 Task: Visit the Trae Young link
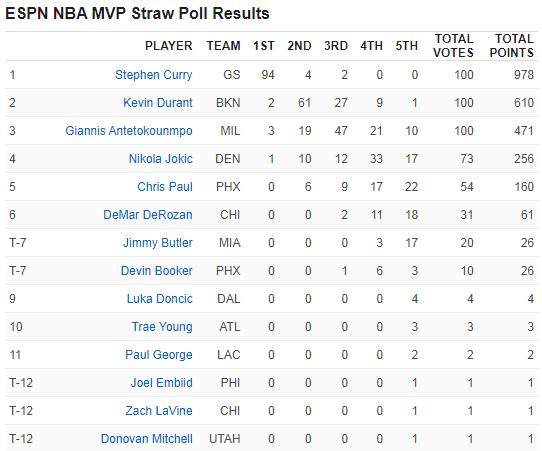coord(162,327)
